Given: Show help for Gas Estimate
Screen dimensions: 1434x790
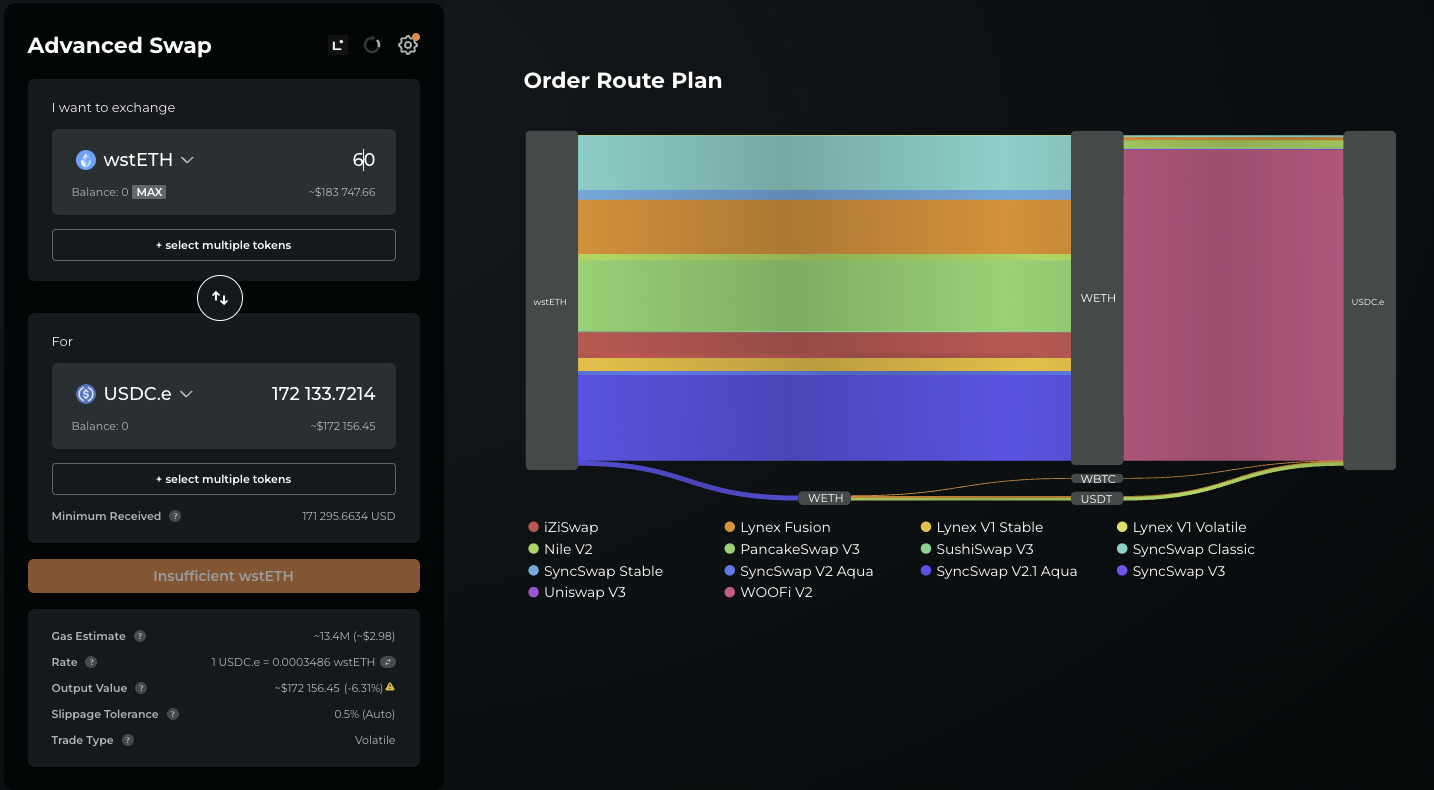Looking at the screenshot, I should [x=140, y=636].
